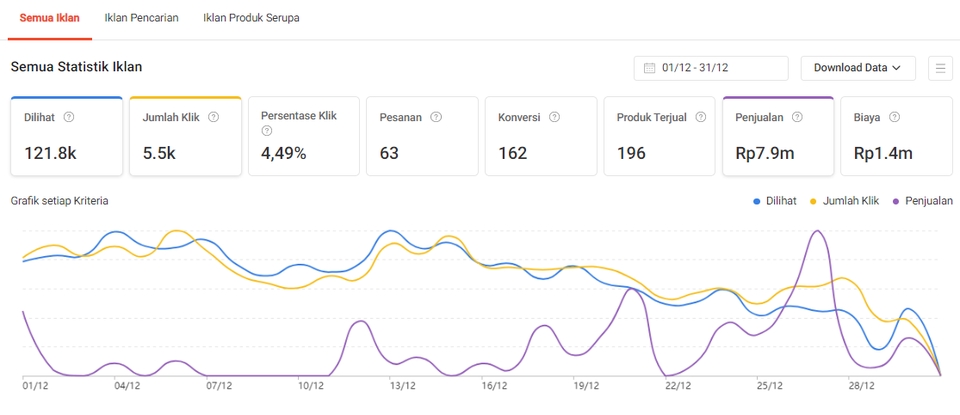The height and width of the screenshot is (415, 960).
Task: Expand the Download Data dropdown
Action: click(858, 68)
